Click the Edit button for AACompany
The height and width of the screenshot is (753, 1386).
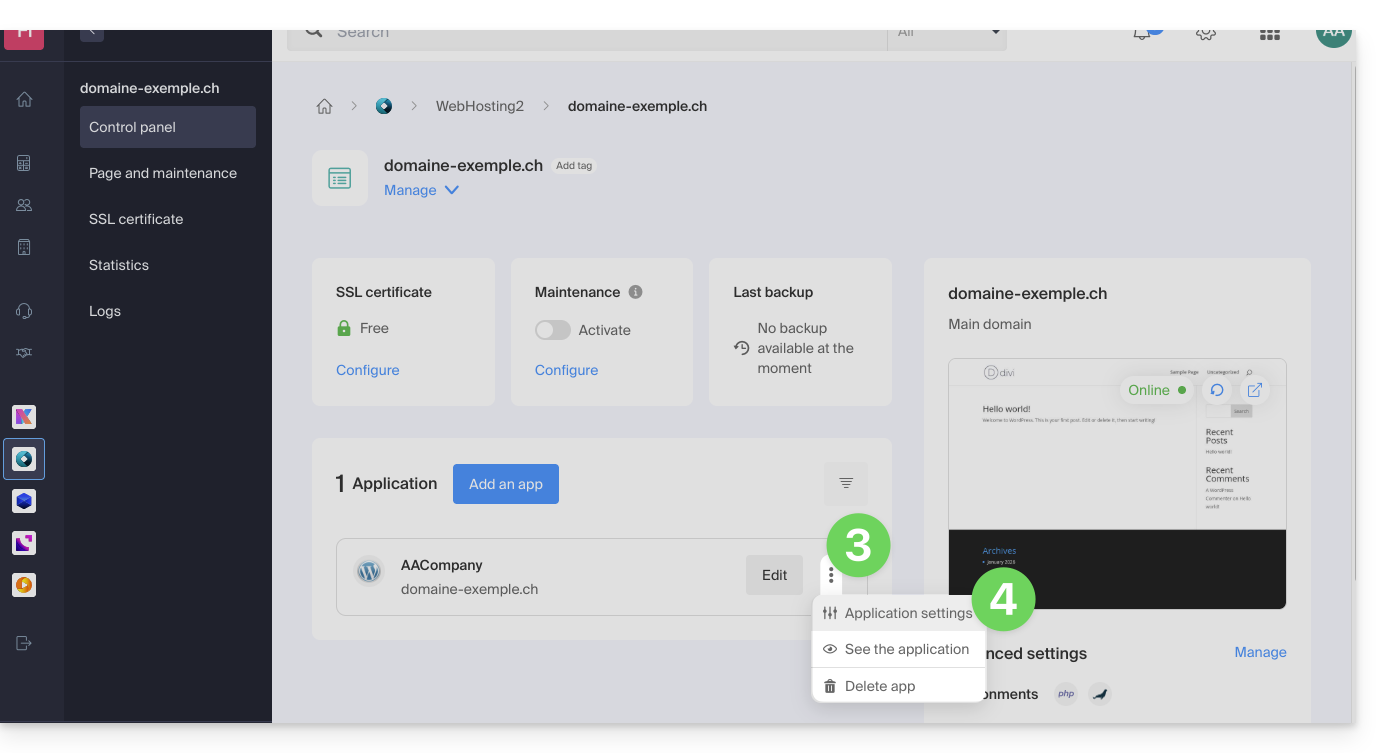pos(774,575)
